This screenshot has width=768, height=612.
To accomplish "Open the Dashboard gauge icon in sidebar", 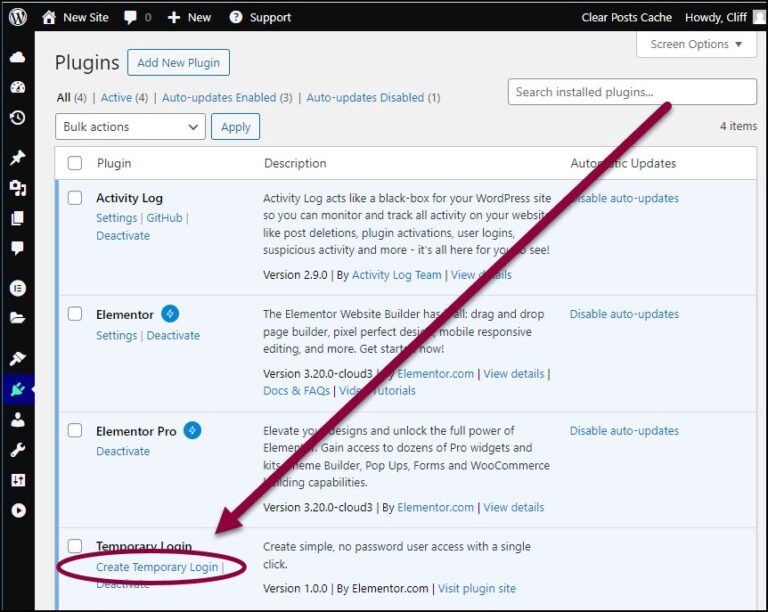I will [17, 87].
